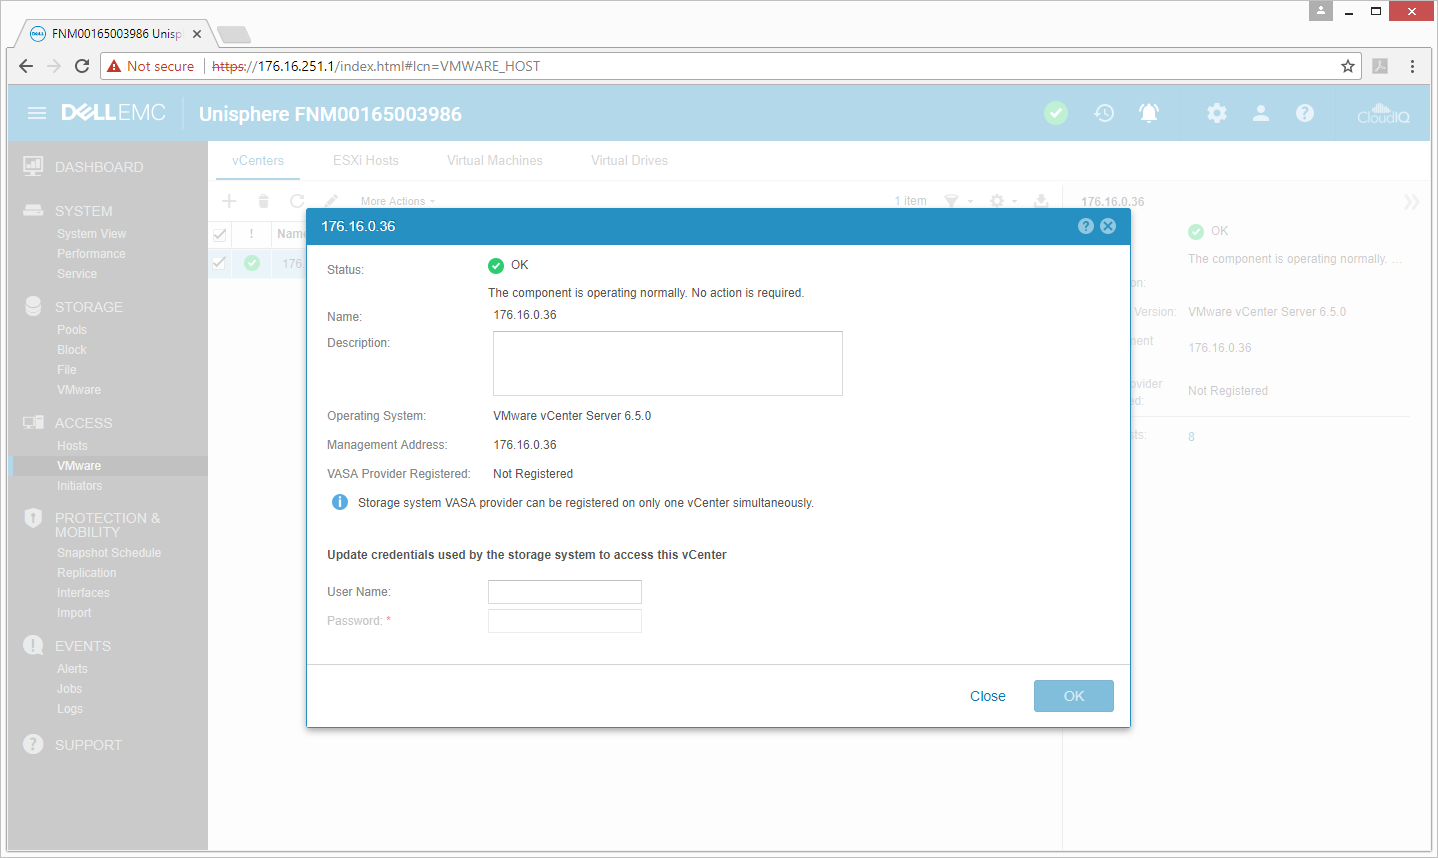Open Service under System
The image size is (1438, 858).
[77, 274]
